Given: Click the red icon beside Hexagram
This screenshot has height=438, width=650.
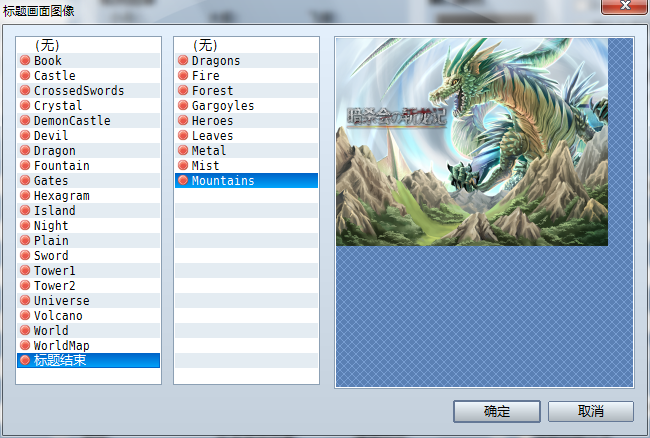Looking at the screenshot, I should (x=25, y=195).
